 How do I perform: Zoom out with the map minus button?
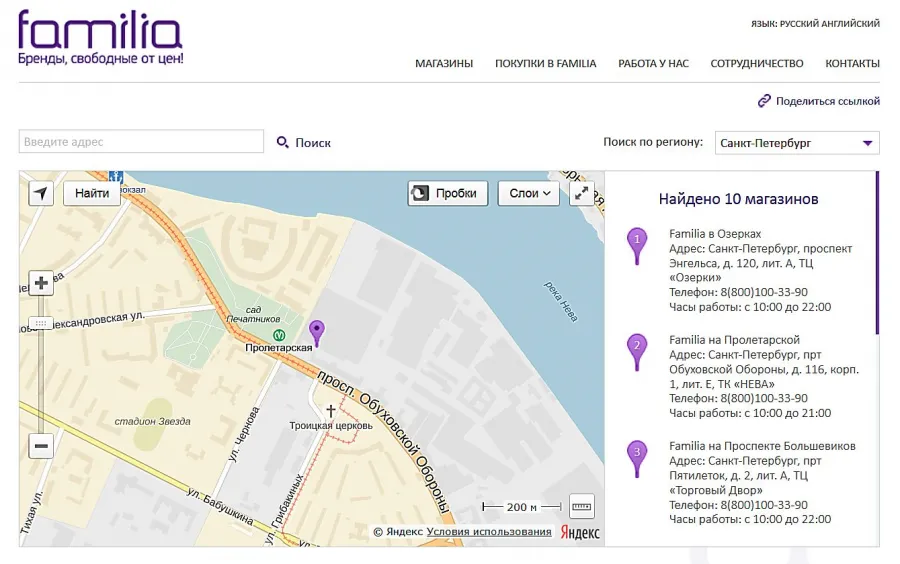pyautogui.click(x=41, y=446)
